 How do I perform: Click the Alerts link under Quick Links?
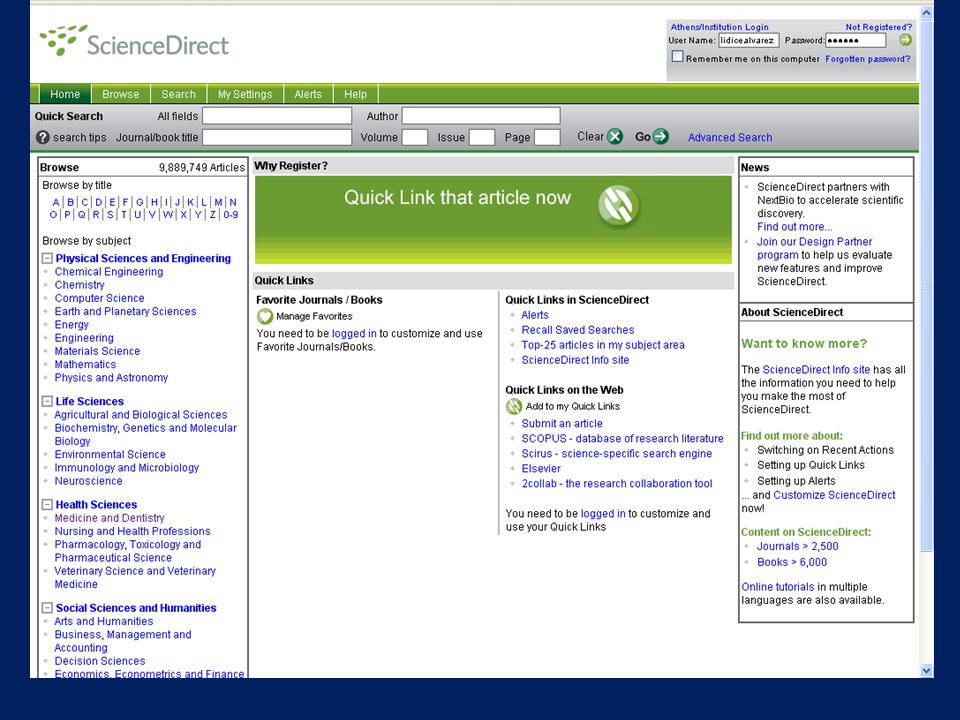click(534, 315)
